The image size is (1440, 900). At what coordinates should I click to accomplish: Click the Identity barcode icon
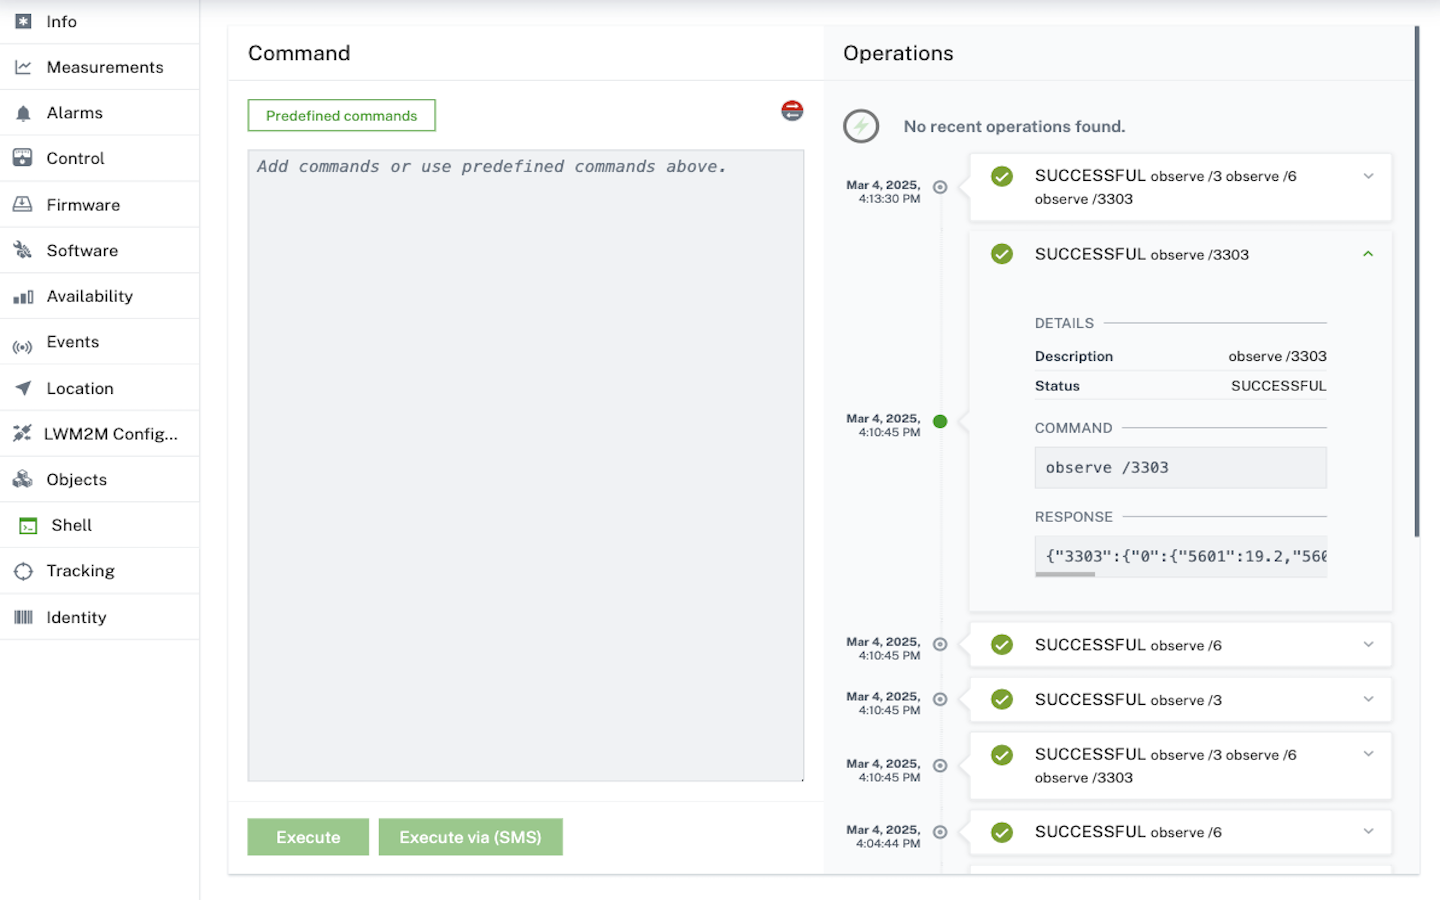23,618
